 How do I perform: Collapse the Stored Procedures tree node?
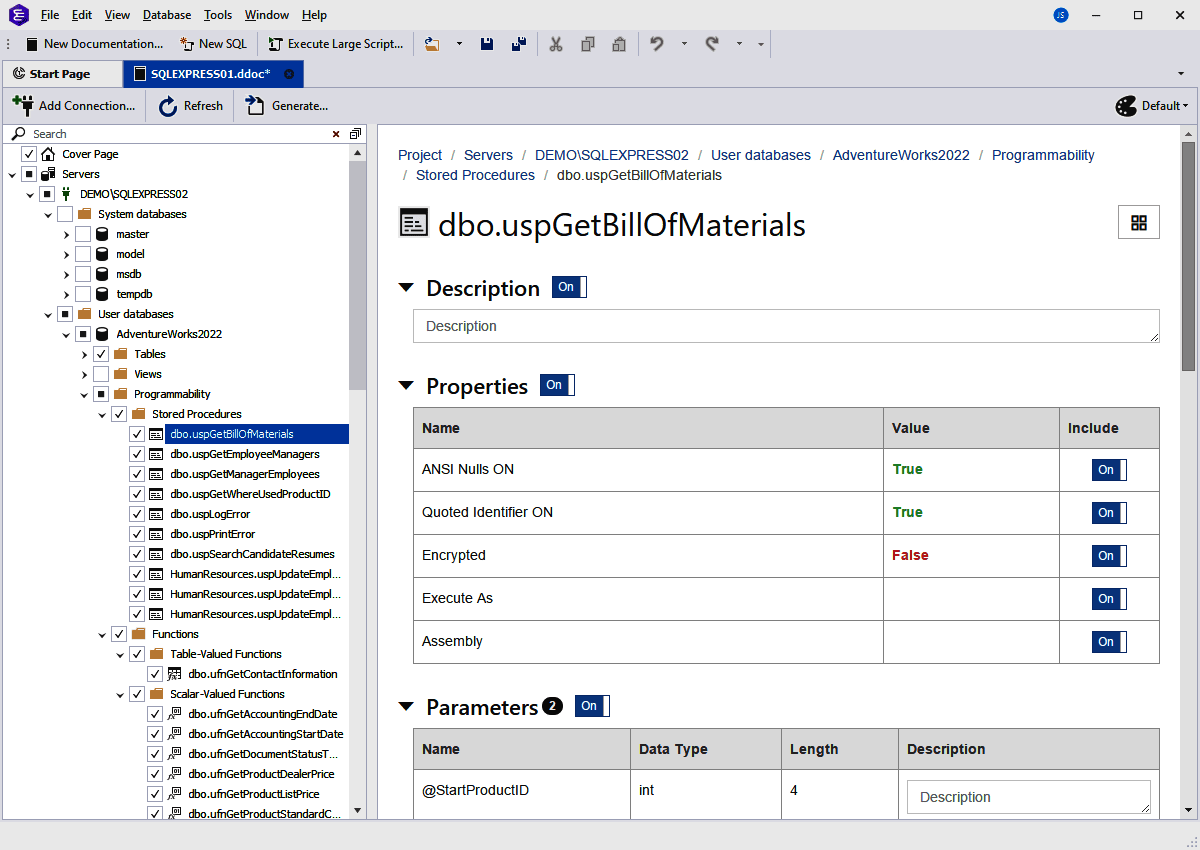pos(101,413)
